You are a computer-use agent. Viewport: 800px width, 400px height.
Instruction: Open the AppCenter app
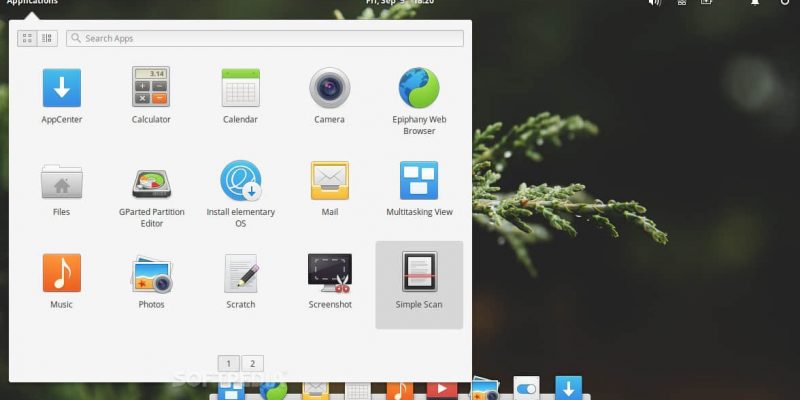tap(62, 88)
